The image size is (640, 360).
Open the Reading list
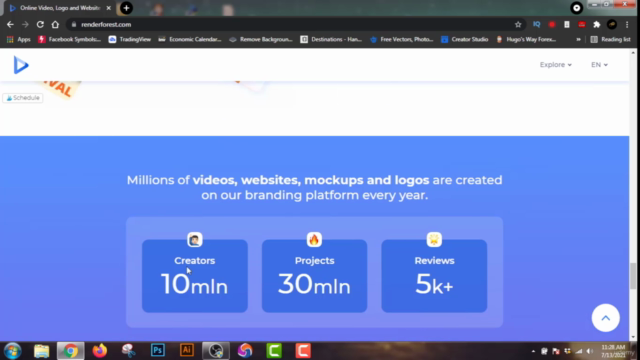(611, 39)
